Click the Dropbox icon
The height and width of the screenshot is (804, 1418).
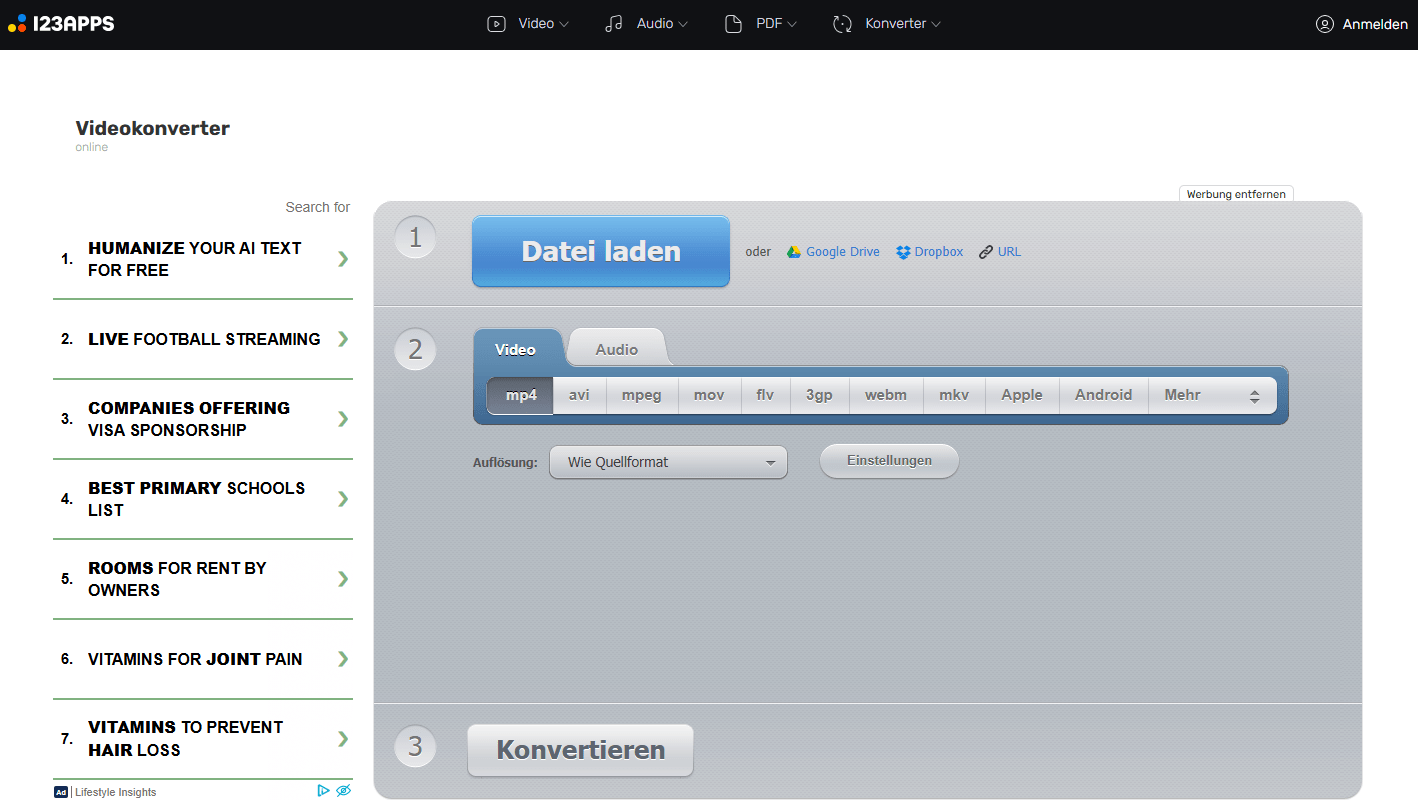(903, 252)
